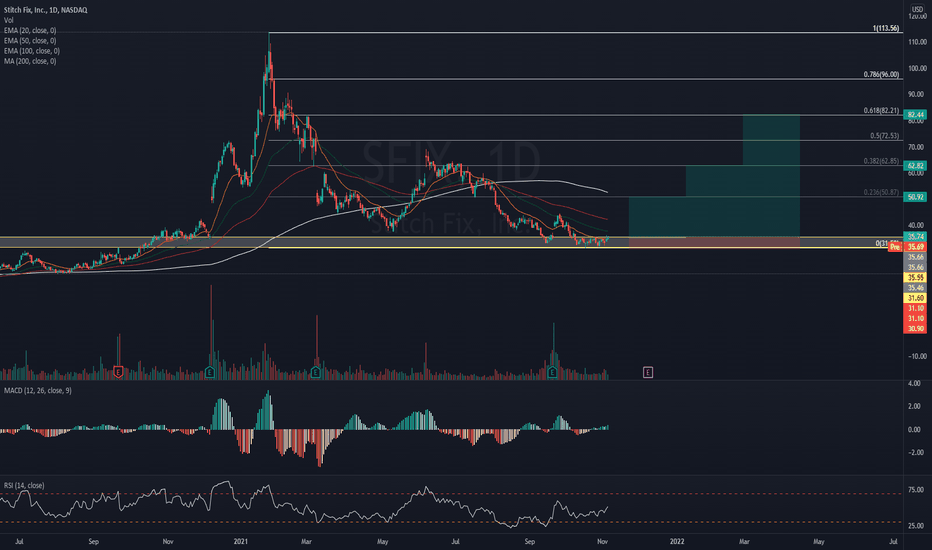Click the 70.00 price axis label
Viewport: 932px width, 550px height.
pos(917,147)
